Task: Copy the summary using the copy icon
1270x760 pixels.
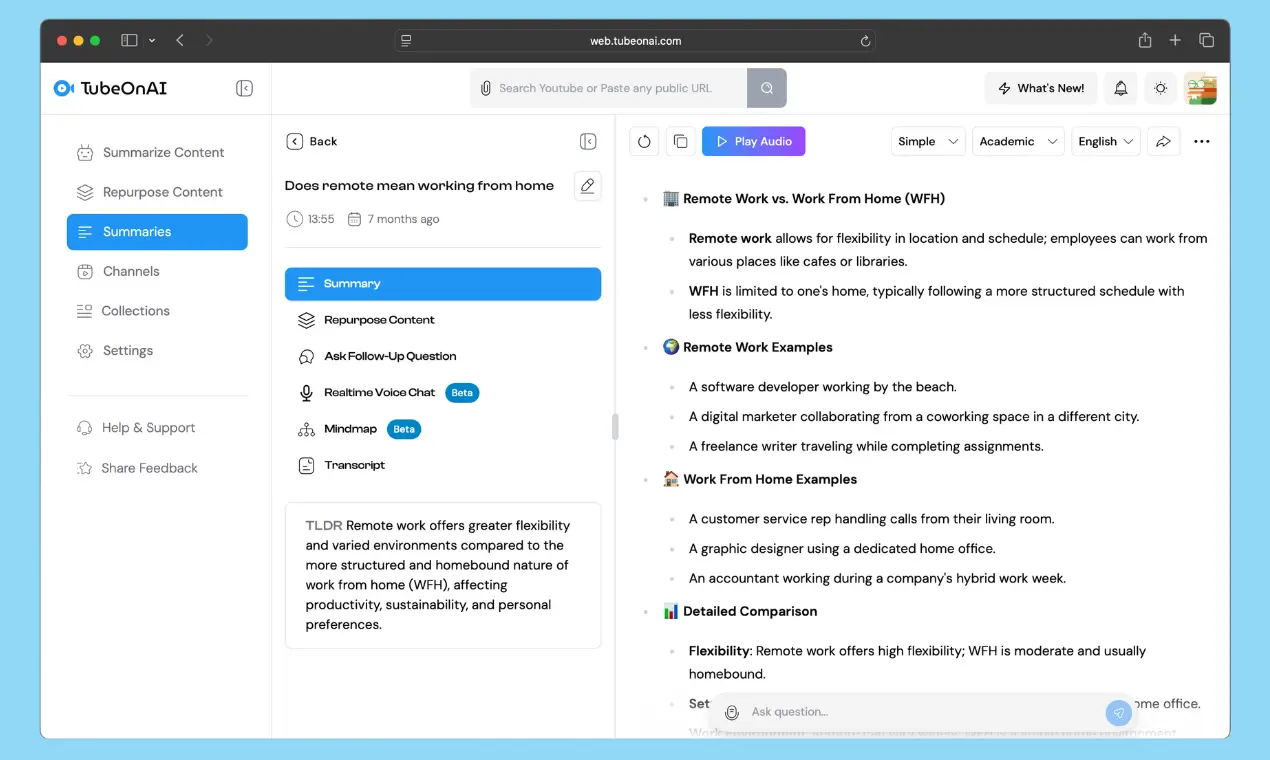Action: pos(681,142)
